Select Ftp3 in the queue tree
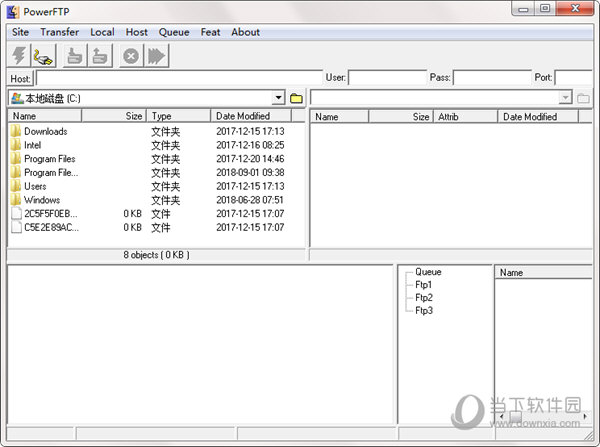 (424, 310)
